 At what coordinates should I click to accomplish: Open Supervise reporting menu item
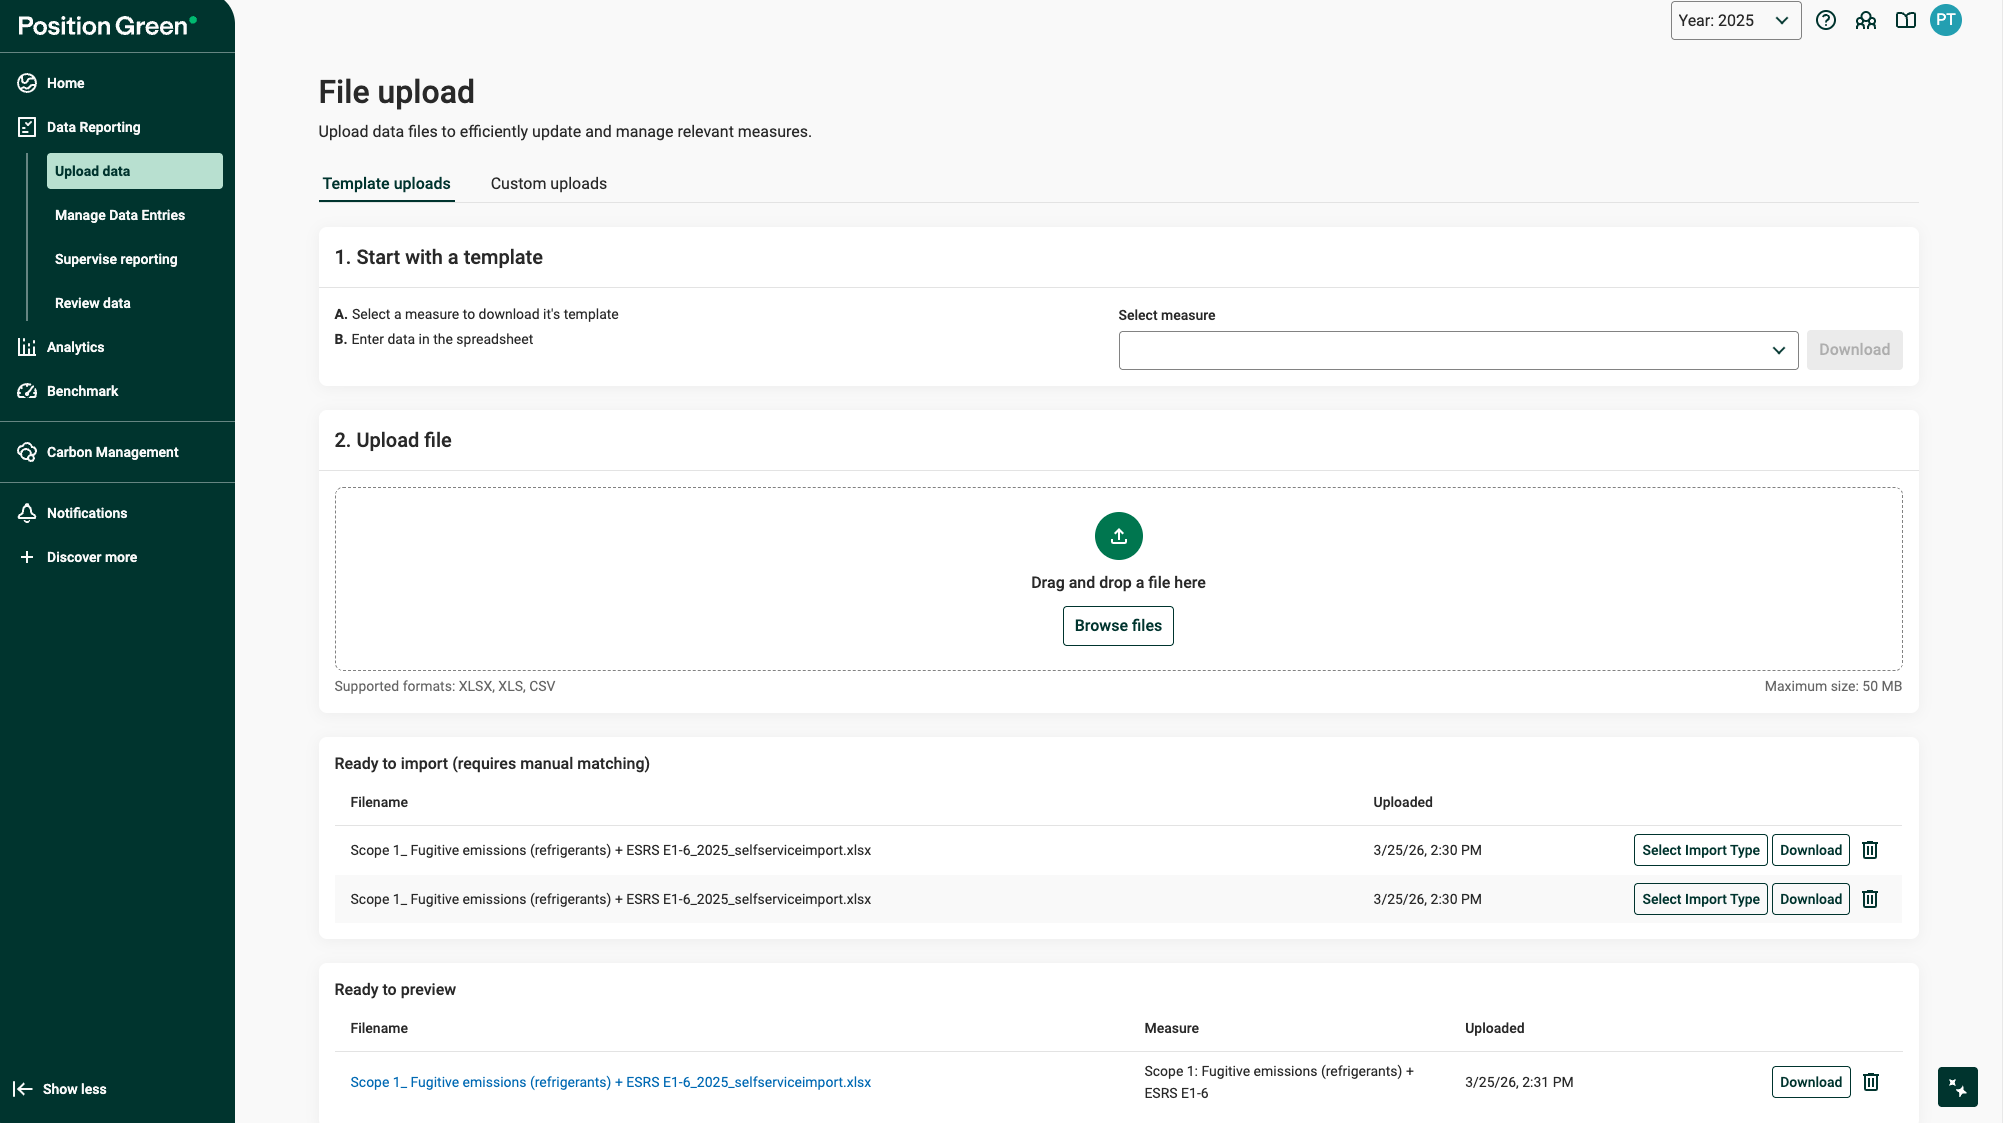pos(116,259)
